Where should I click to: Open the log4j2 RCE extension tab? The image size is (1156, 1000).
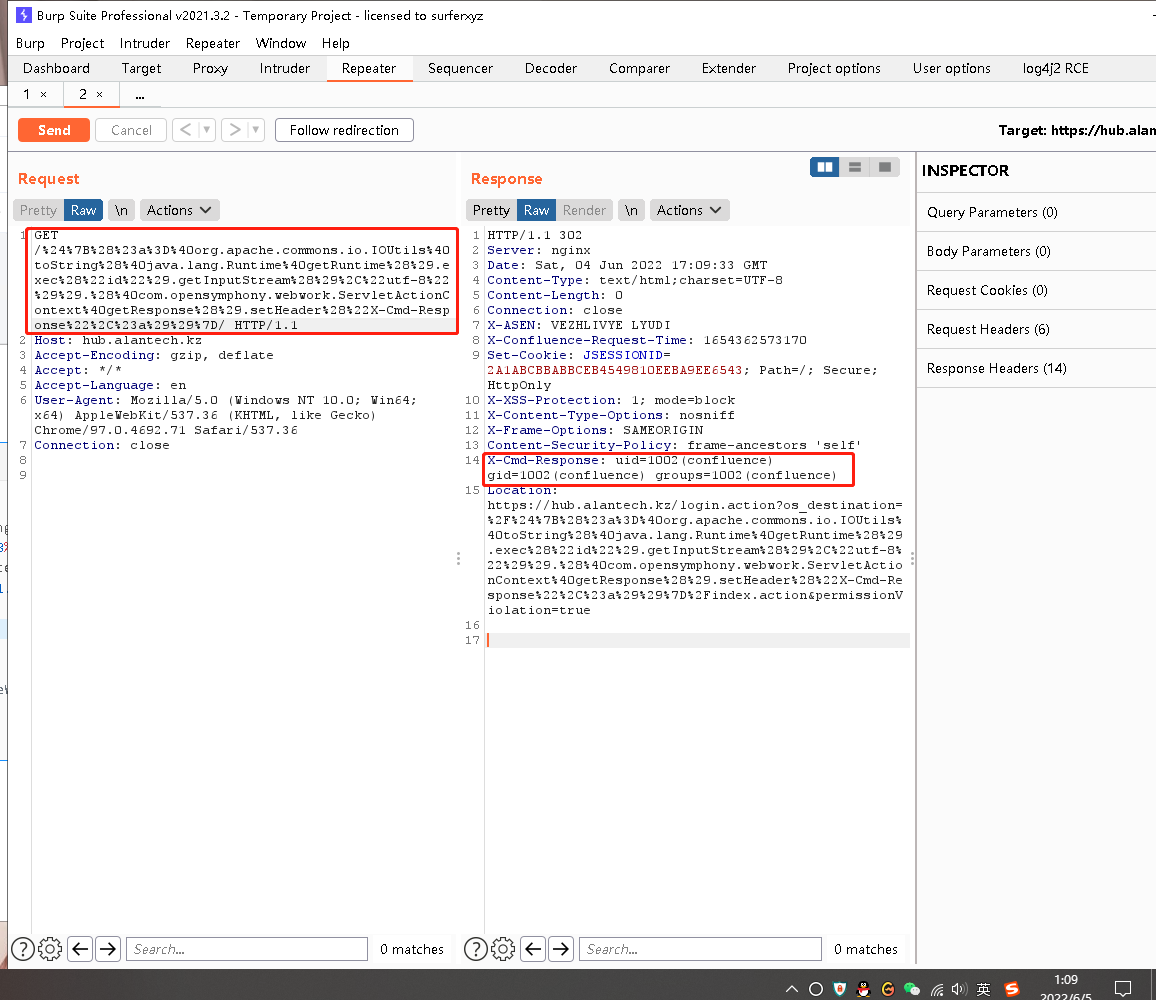(1055, 69)
